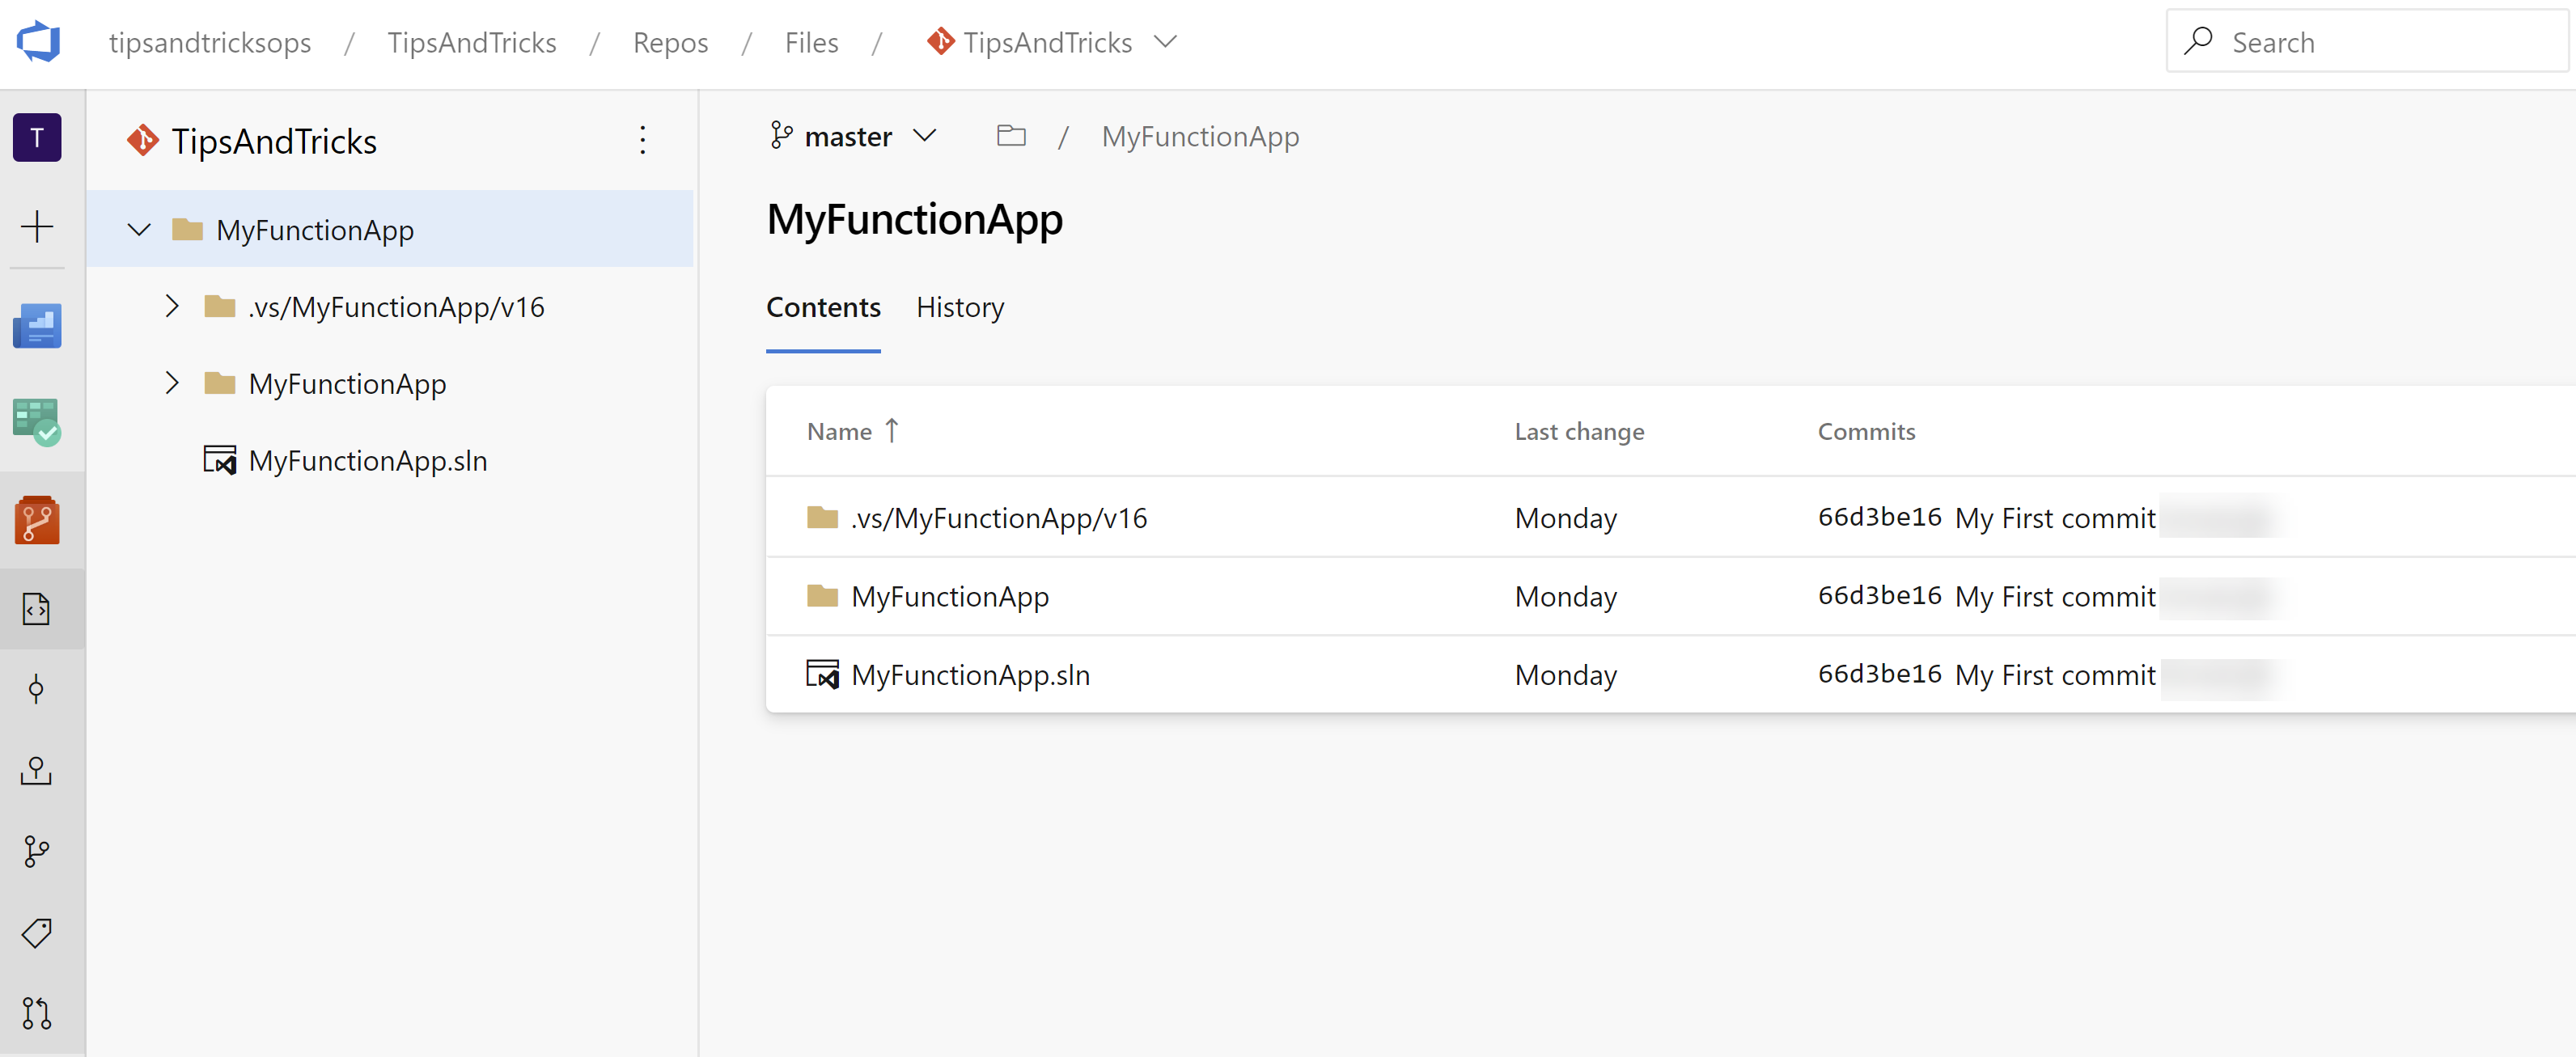The image size is (2576, 1057).
Task: Open the Commits icon in sidebar
Action: click(37, 689)
